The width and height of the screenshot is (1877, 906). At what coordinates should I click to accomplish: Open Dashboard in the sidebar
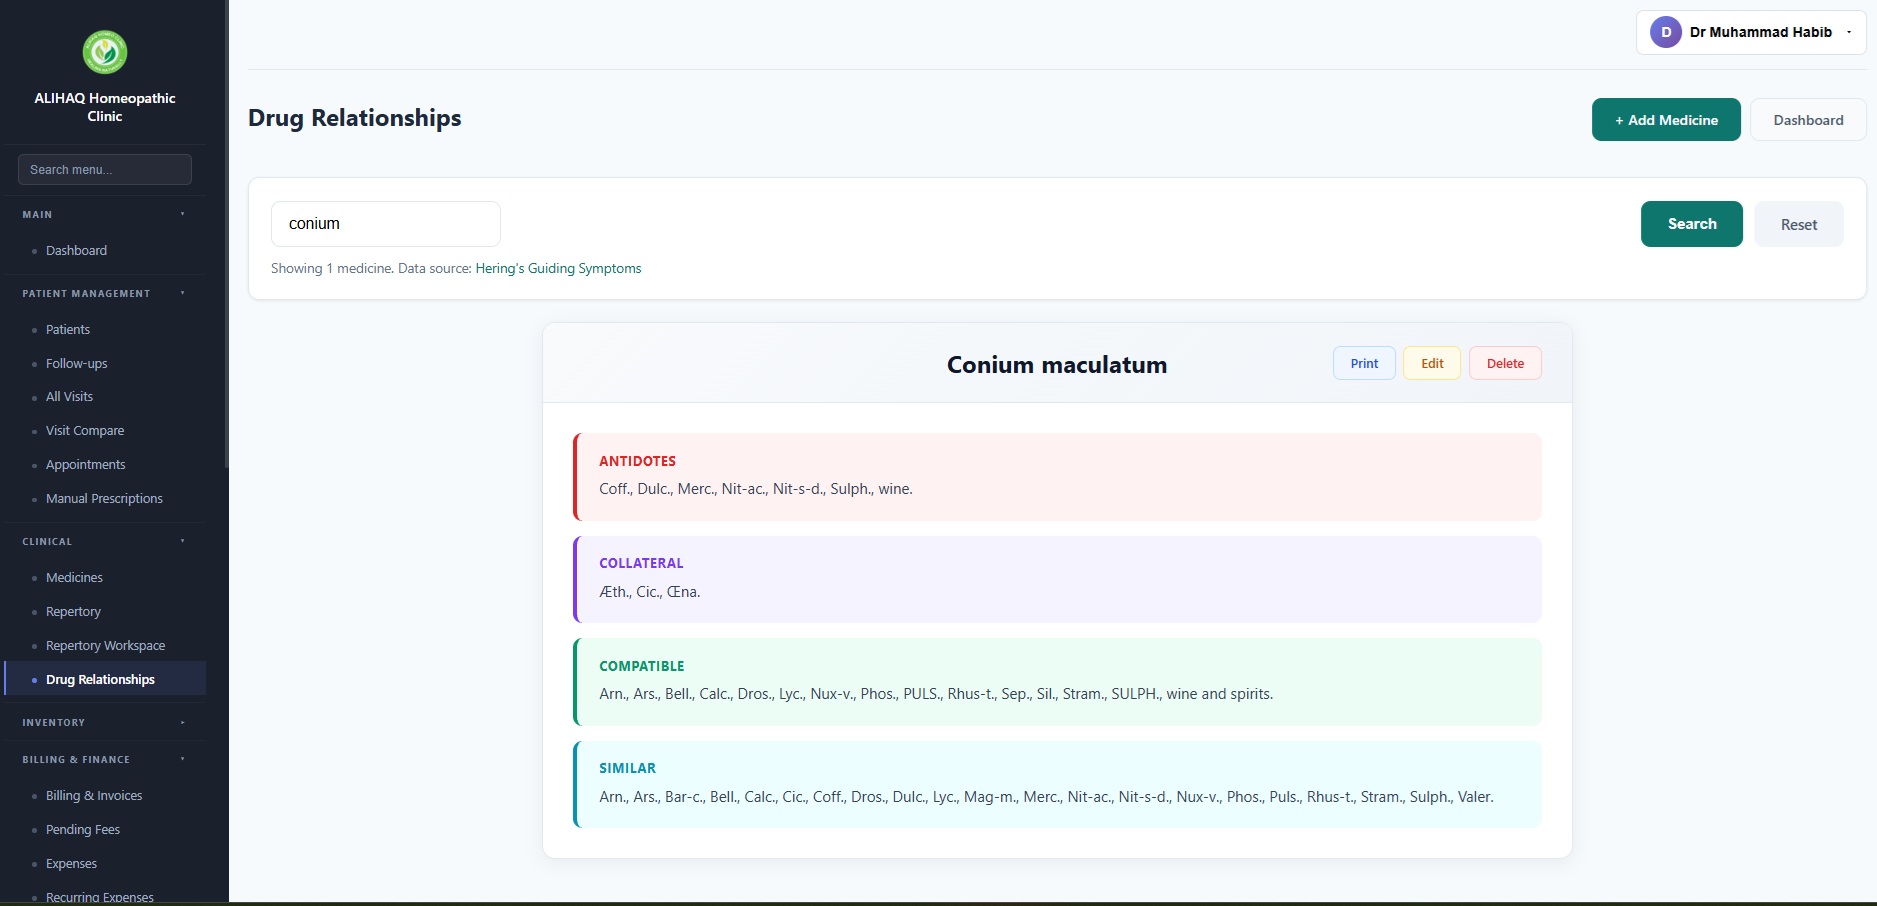(105, 250)
